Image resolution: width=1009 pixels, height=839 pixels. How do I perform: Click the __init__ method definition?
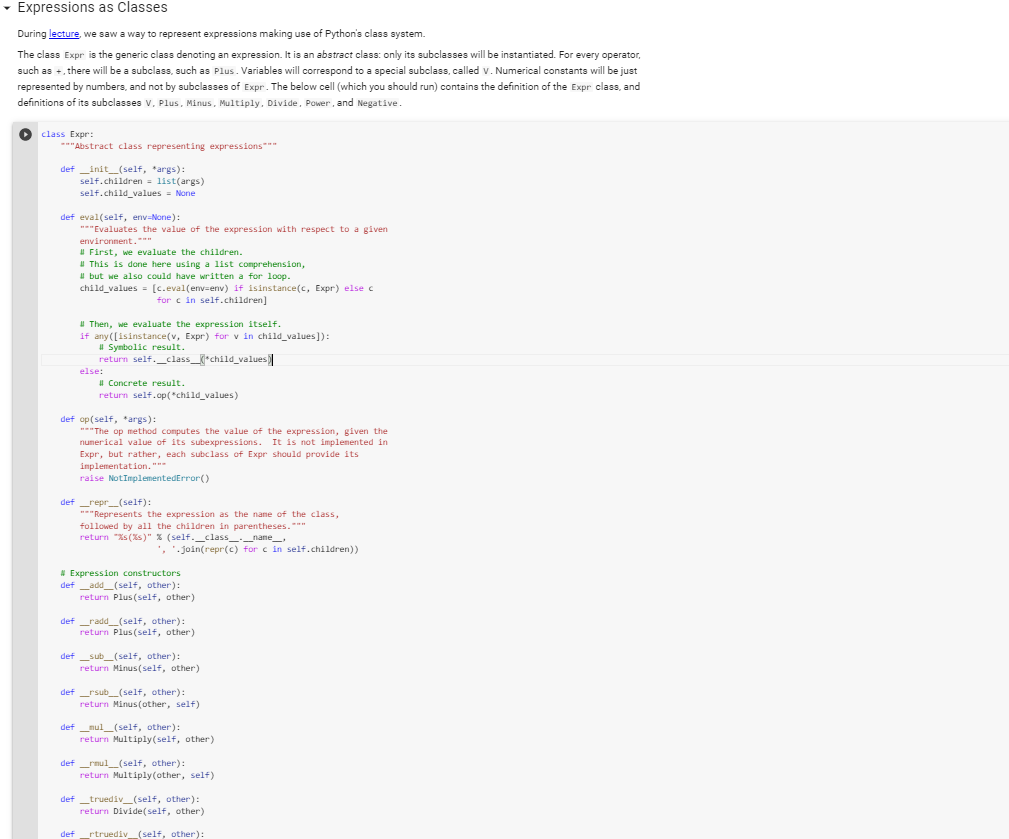coord(120,169)
